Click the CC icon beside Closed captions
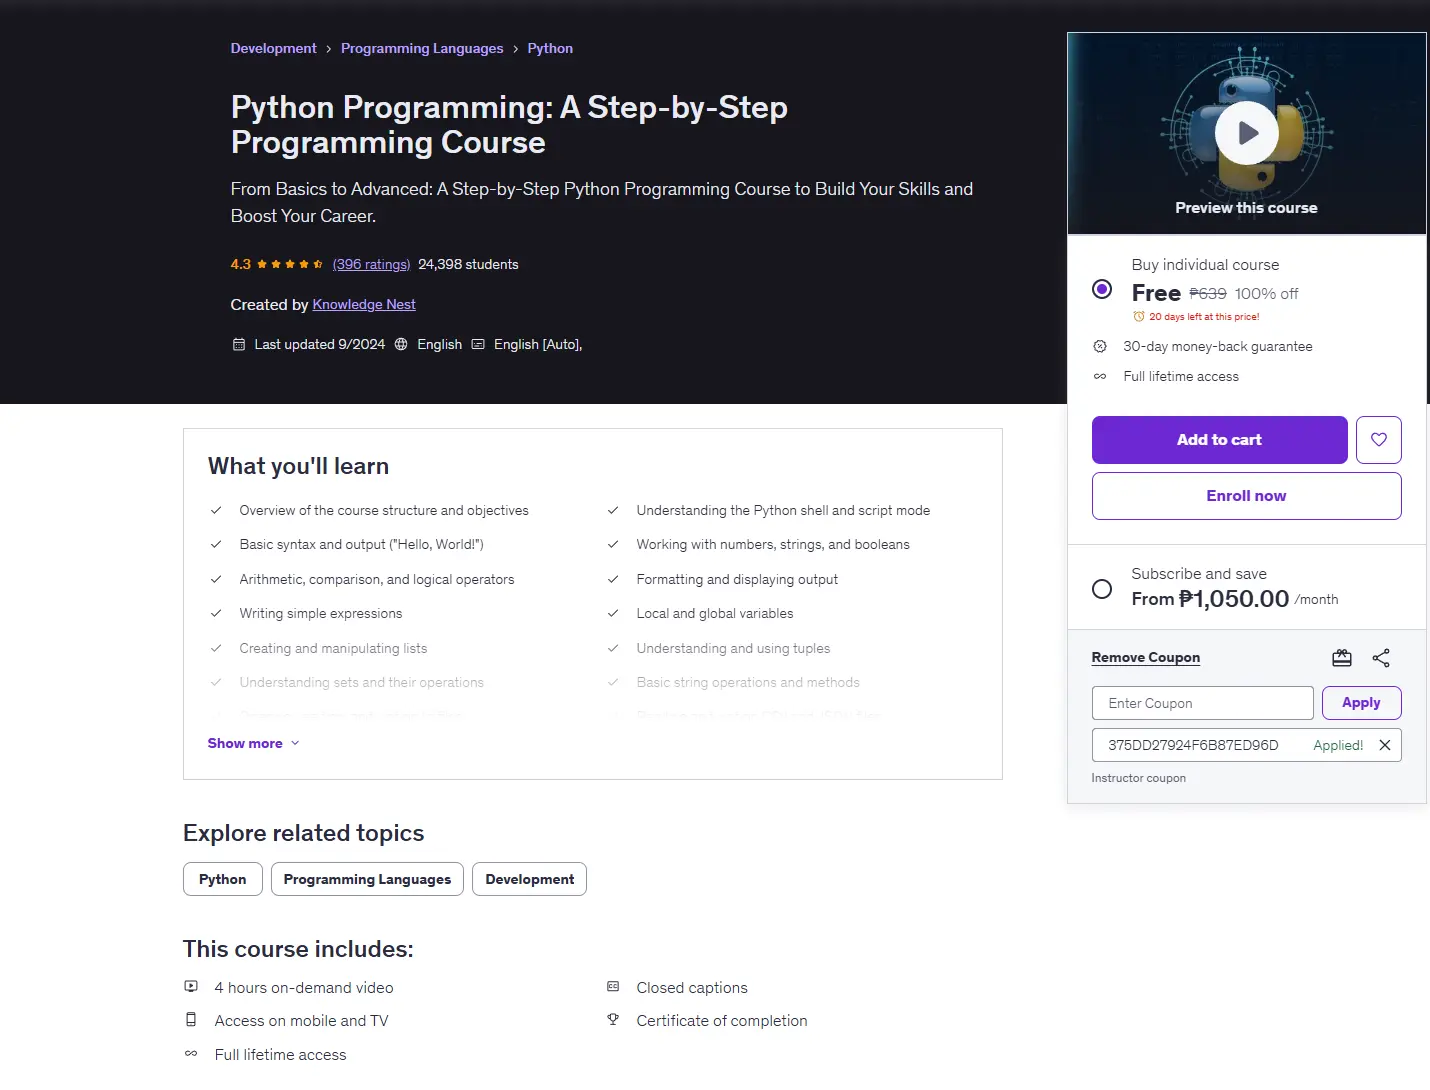 click(613, 987)
